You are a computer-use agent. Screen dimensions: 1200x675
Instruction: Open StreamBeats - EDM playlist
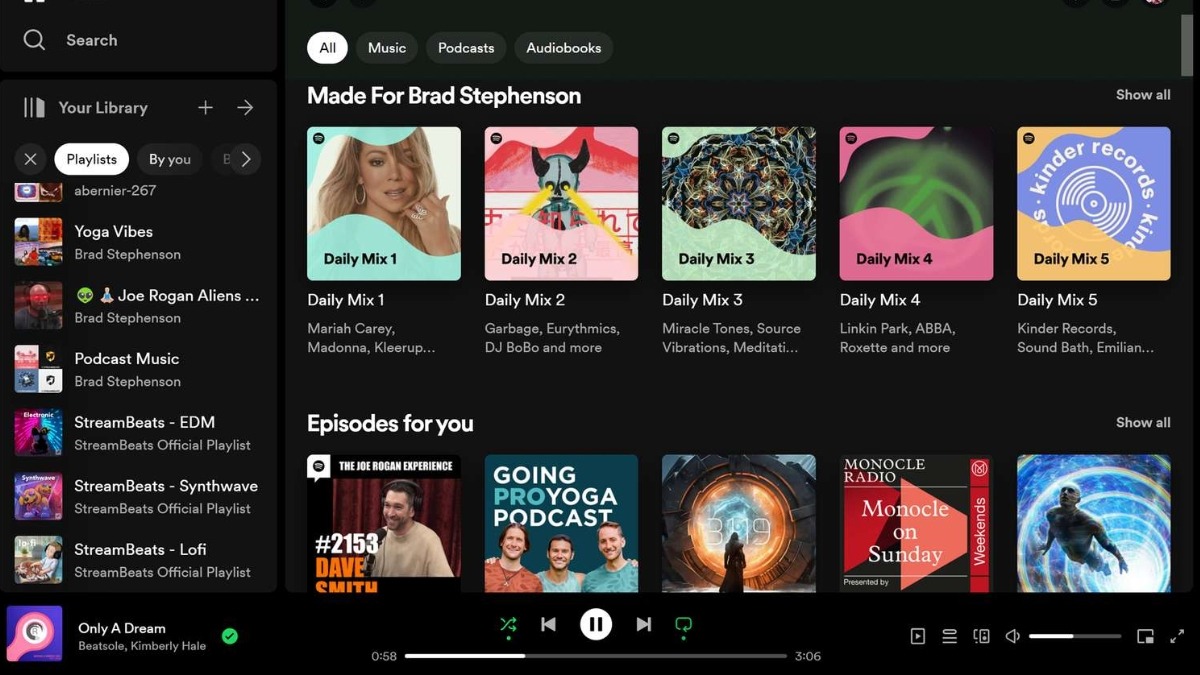(138, 433)
